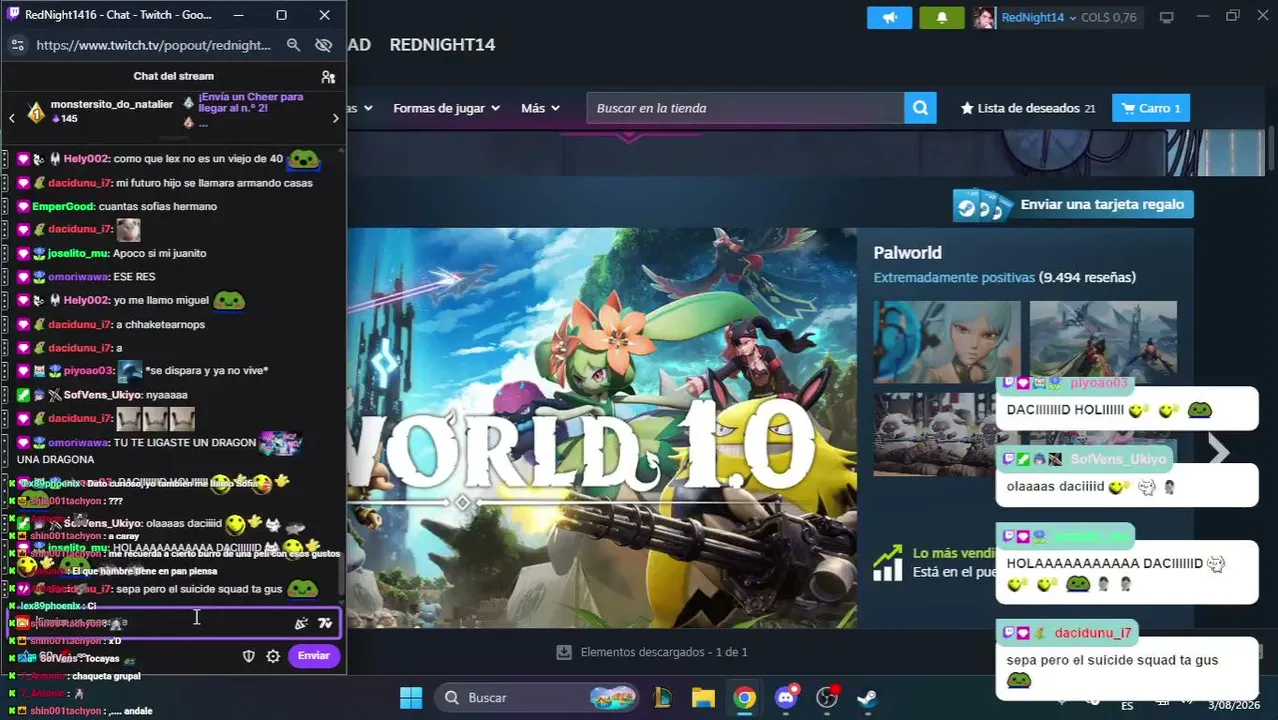Click RedNight14 profile avatar in Steam
Viewport: 1278px width, 720px height.
[984, 18]
